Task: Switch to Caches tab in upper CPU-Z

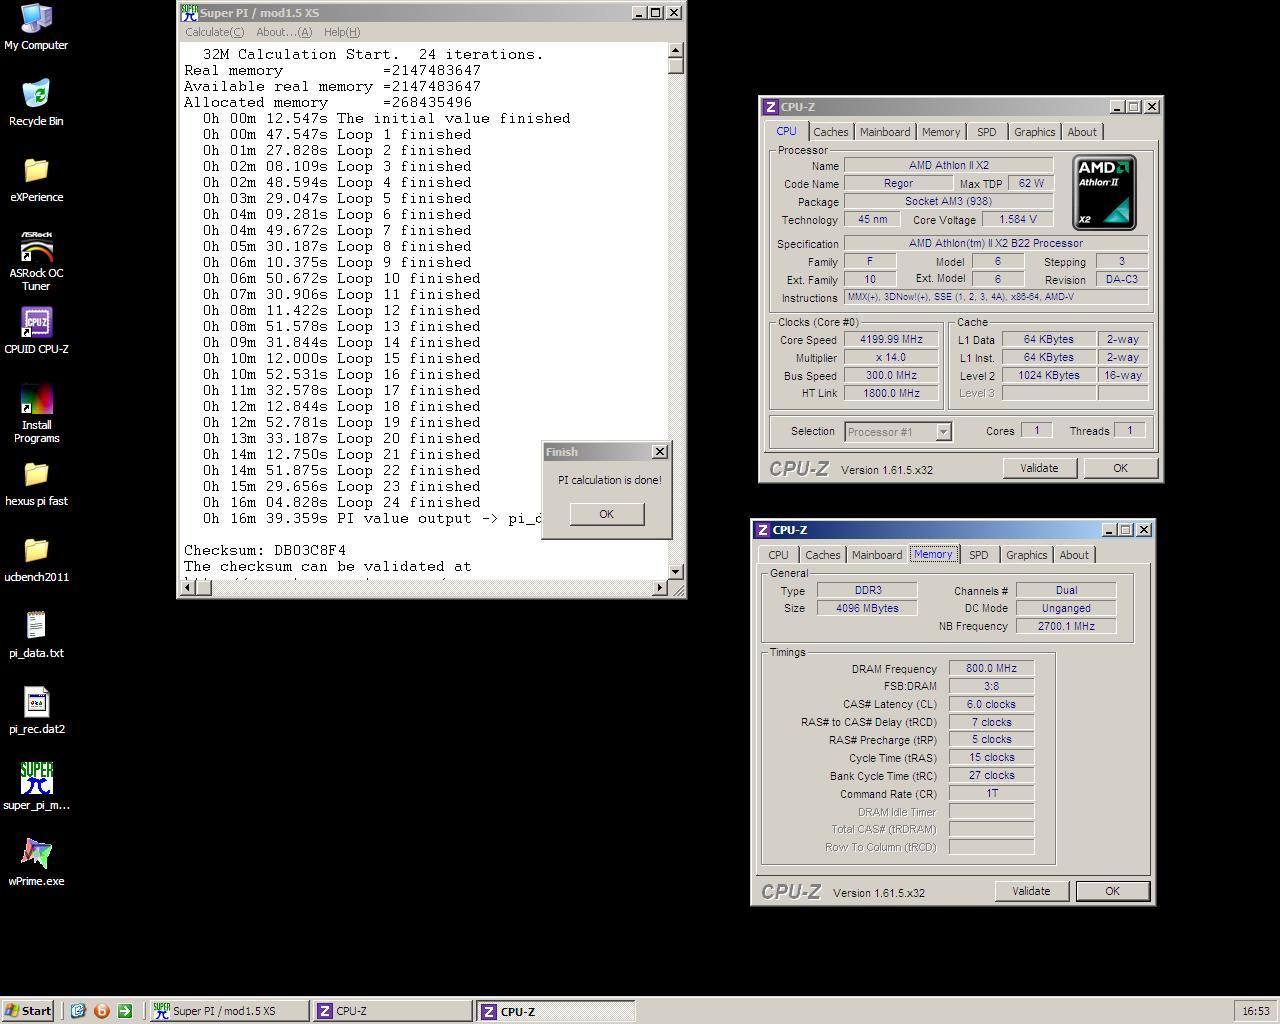Action: pyautogui.click(x=830, y=132)
